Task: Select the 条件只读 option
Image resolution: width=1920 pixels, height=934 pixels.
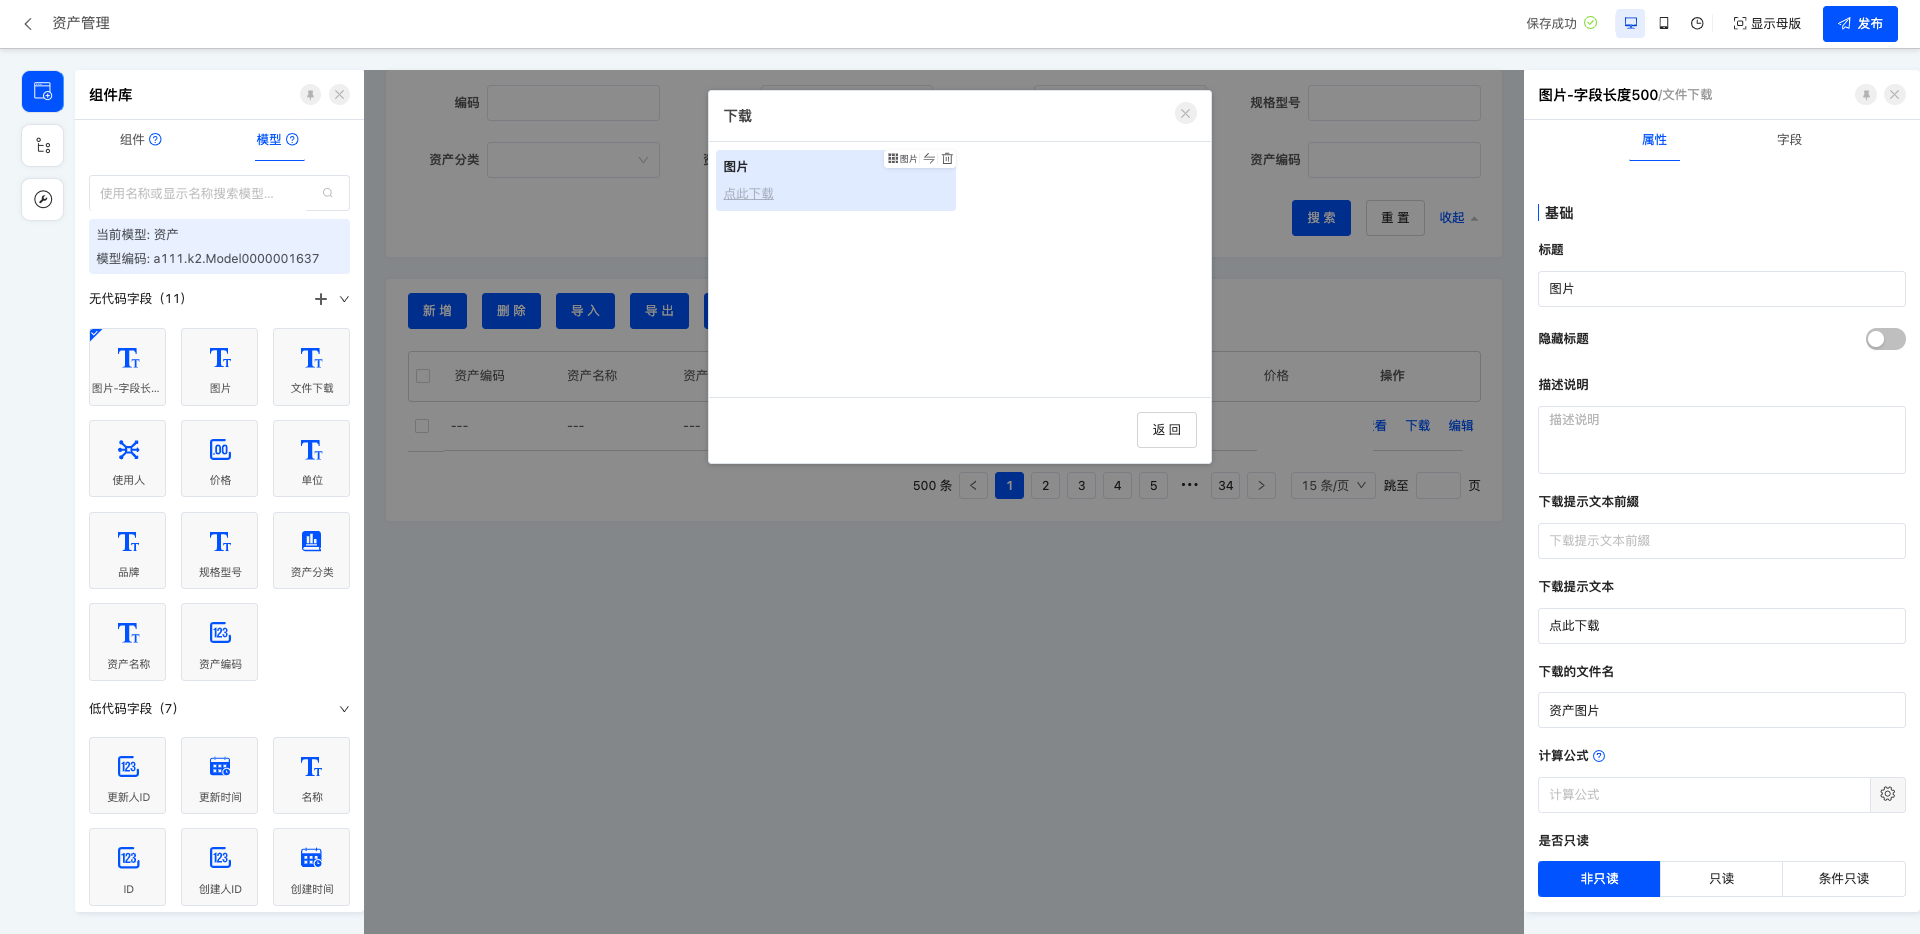Action: tap(1843, 879)
